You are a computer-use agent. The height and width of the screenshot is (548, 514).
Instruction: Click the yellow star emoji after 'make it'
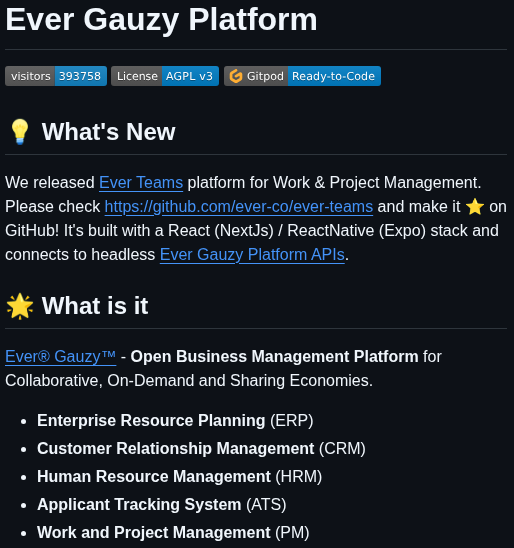[475, 207]
